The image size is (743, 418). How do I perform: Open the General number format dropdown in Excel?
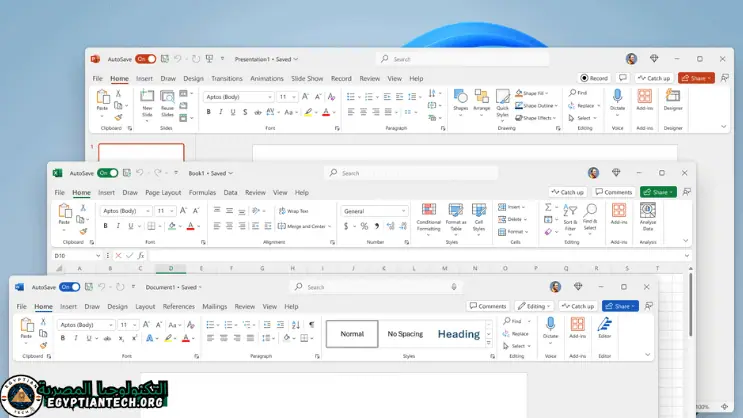403,211
